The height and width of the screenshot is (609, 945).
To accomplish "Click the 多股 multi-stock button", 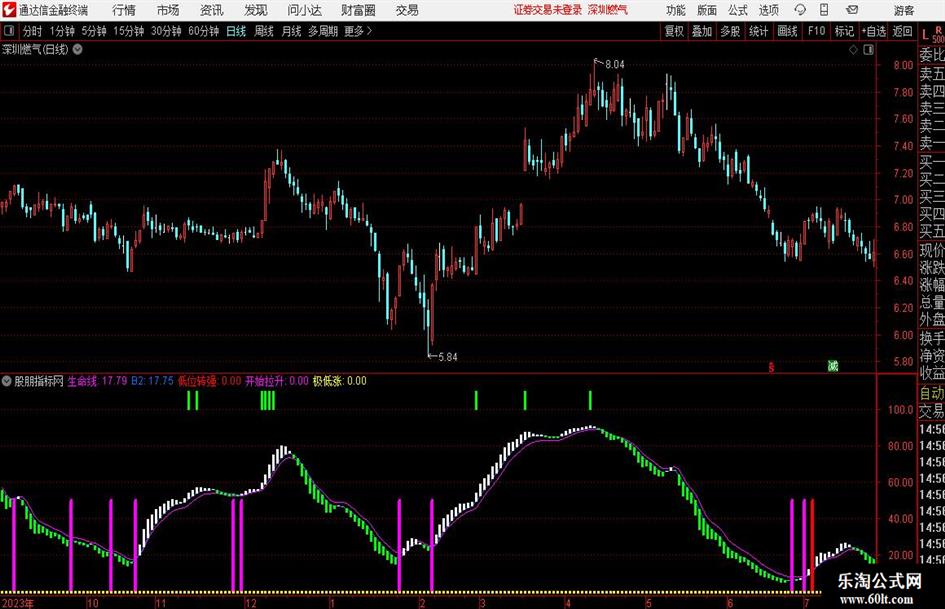I will click(730, 31).
